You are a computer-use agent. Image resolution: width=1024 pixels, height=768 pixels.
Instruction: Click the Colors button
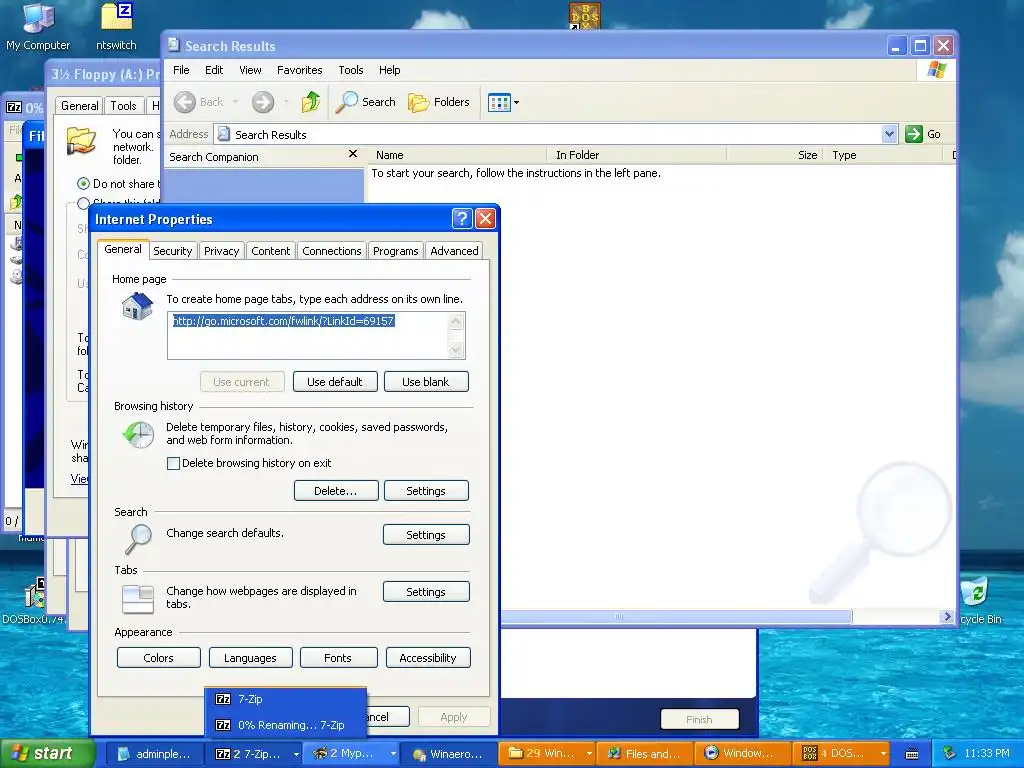[158, 658]
